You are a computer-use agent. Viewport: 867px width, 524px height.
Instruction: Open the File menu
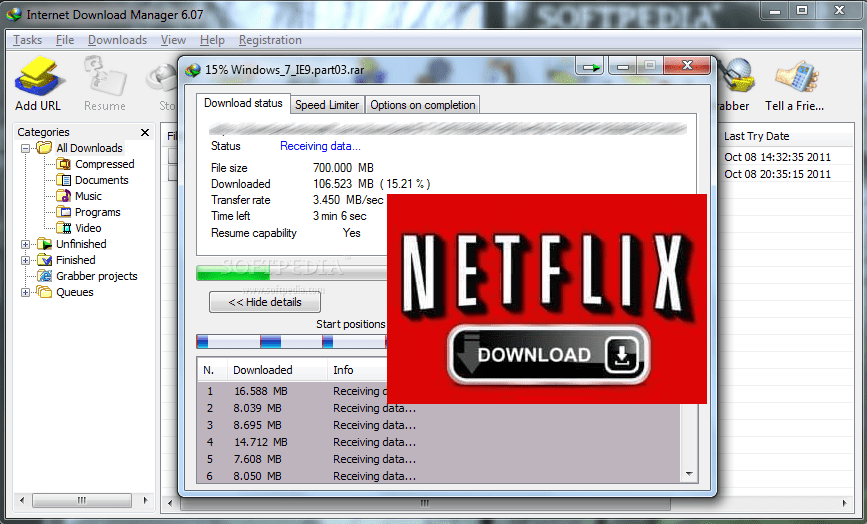point(65,40)
